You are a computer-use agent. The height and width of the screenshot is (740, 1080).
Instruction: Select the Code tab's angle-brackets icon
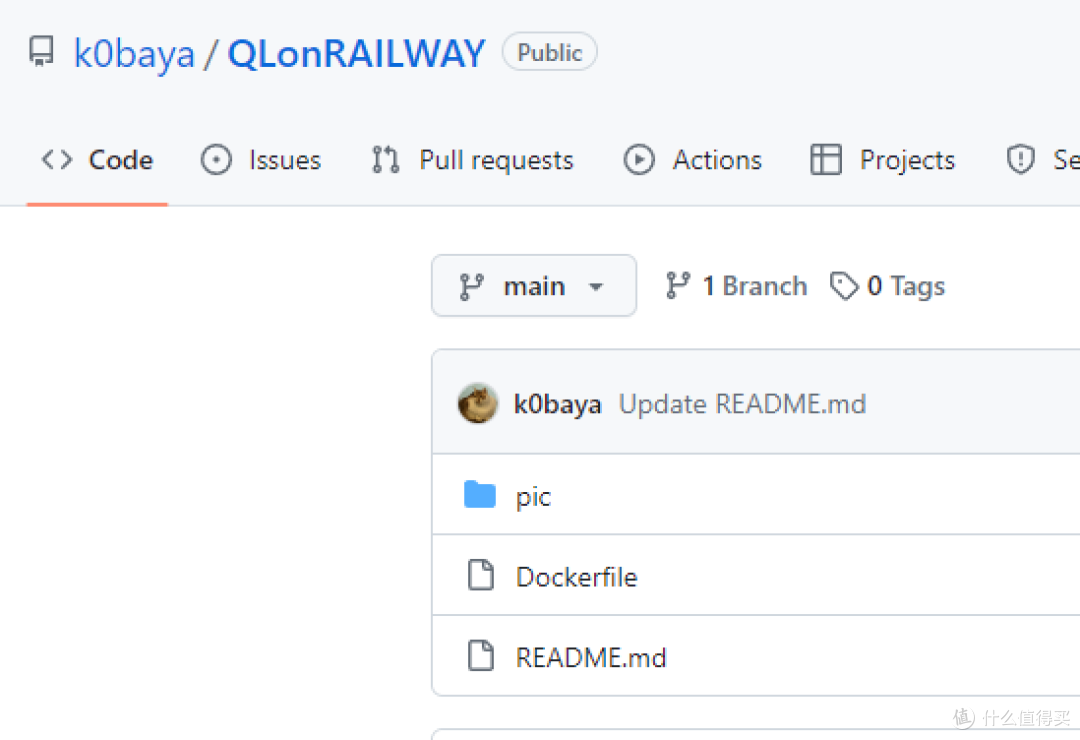[56, 159]
